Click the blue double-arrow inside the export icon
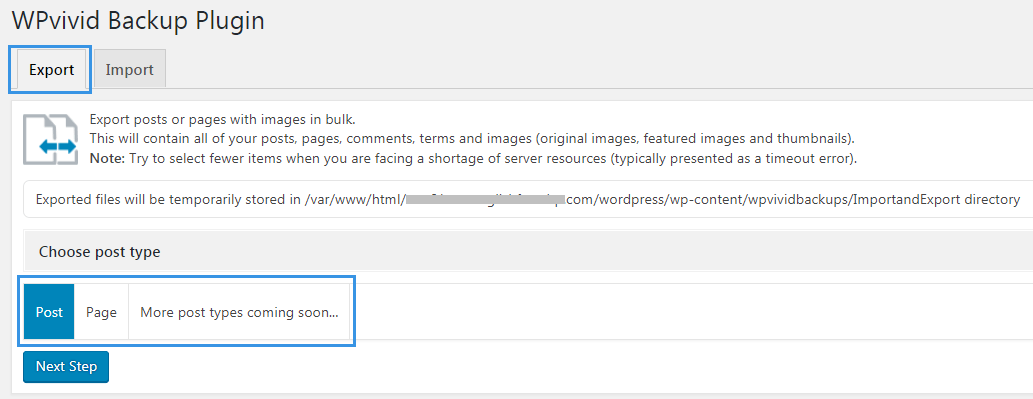Image resolution: width=1033 pixels, height=399 pixels. (x=57, y=147)
